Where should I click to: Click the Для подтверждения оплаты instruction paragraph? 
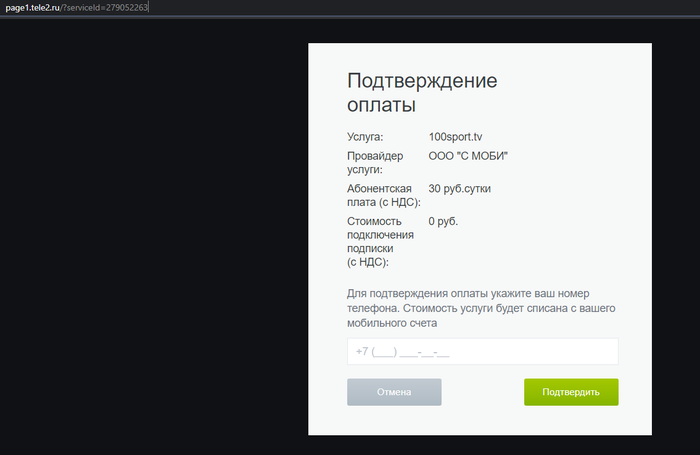tap(481, 308)
